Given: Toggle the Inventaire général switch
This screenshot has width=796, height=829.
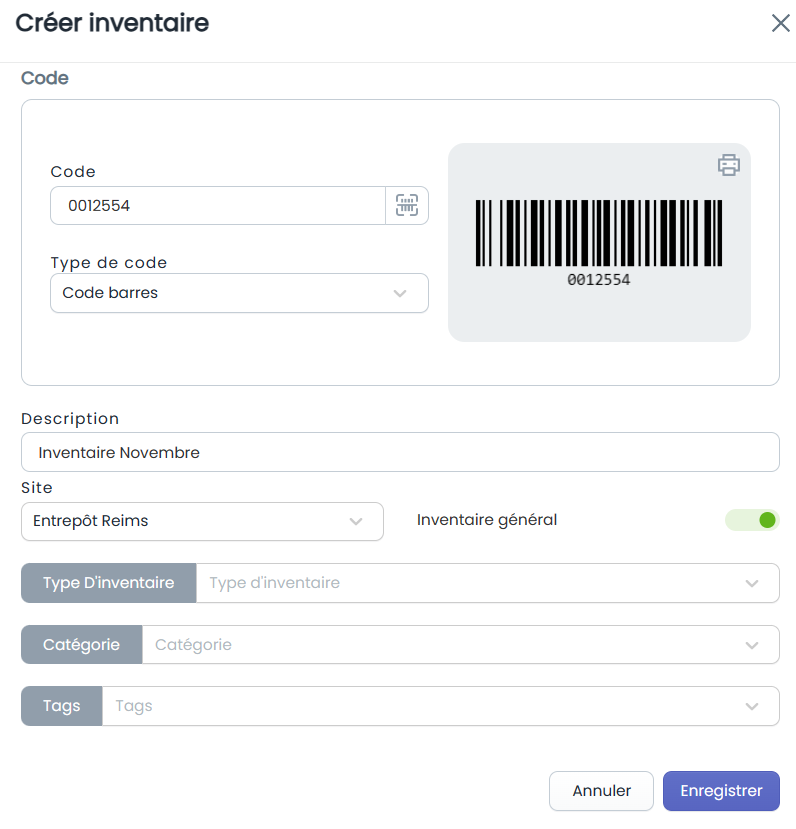Looking at the screenshot, I should tap(752, 520).
